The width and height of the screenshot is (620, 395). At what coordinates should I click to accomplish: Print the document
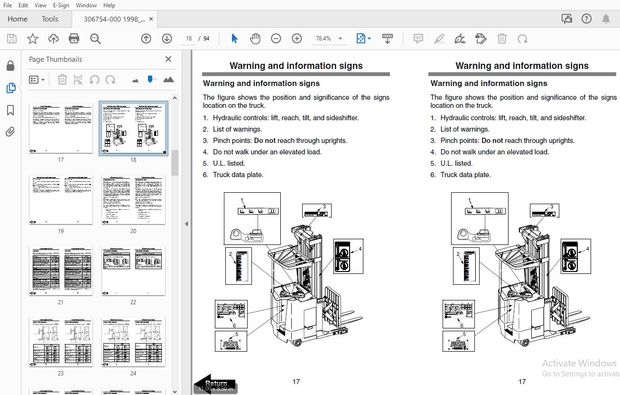tap(74, 39)
